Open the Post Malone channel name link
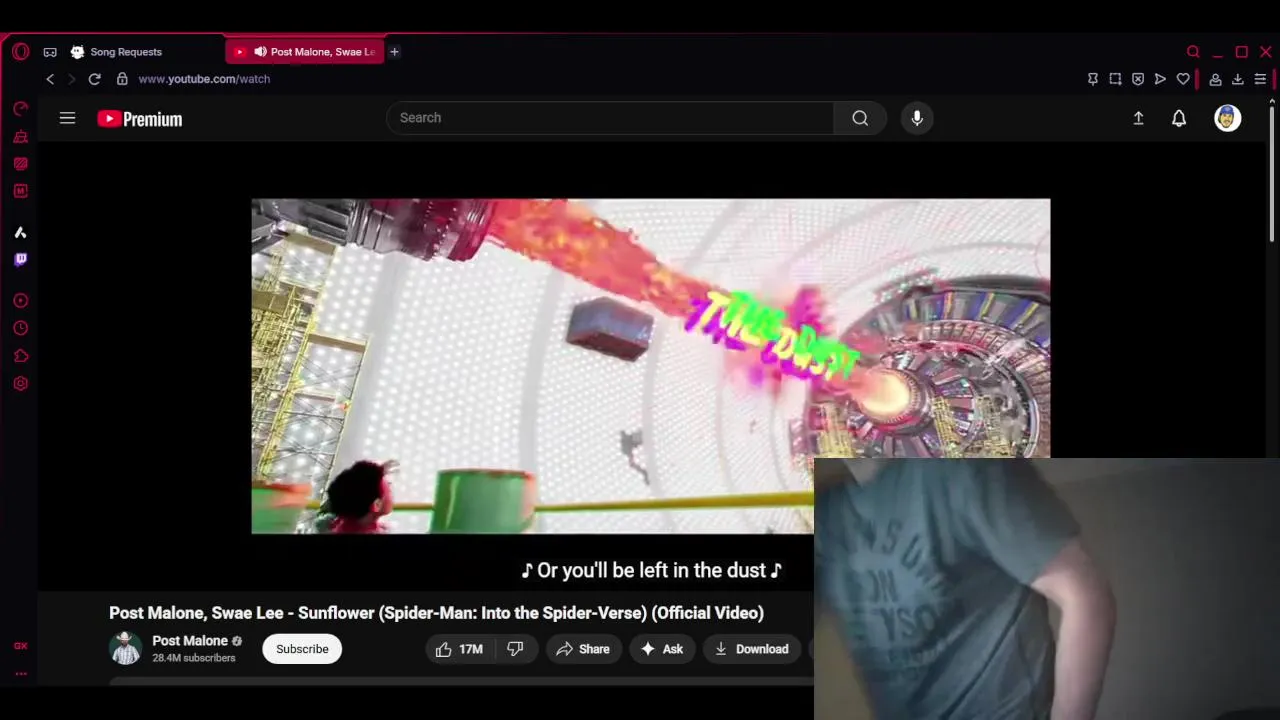The image size is (1280, 720). [x=190, y=641]
